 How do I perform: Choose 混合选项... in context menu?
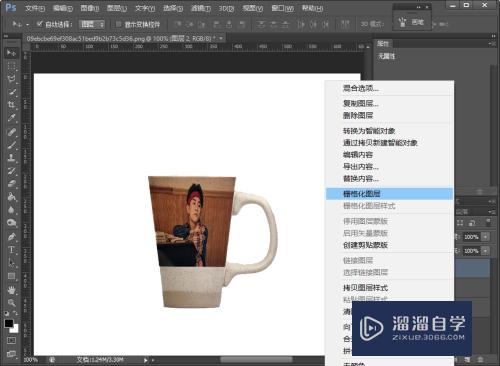coord(389,88)
